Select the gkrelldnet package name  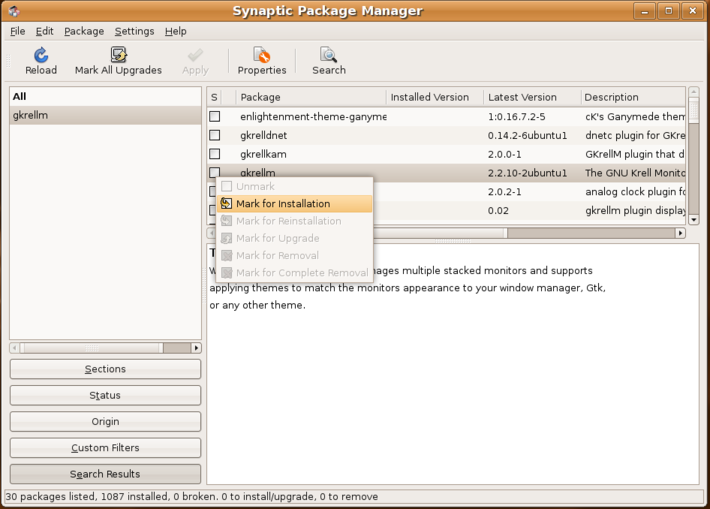click(x=264, y=135)
